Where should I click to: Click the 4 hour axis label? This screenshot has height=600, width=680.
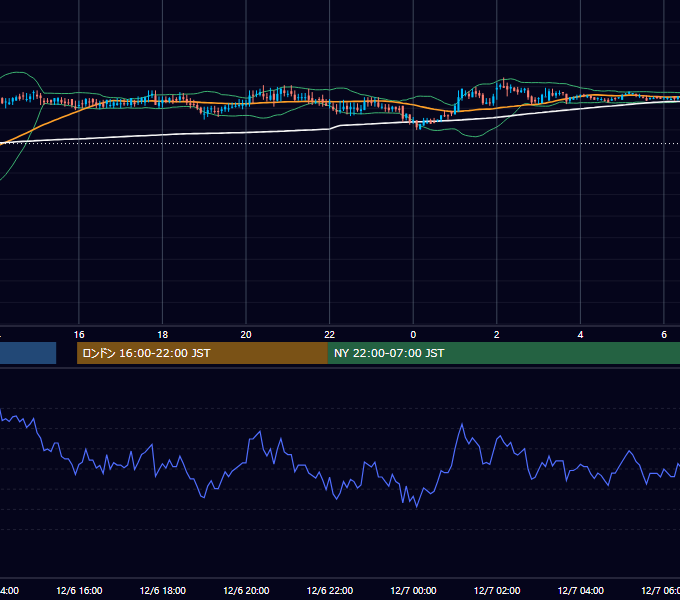click(580, 335)
